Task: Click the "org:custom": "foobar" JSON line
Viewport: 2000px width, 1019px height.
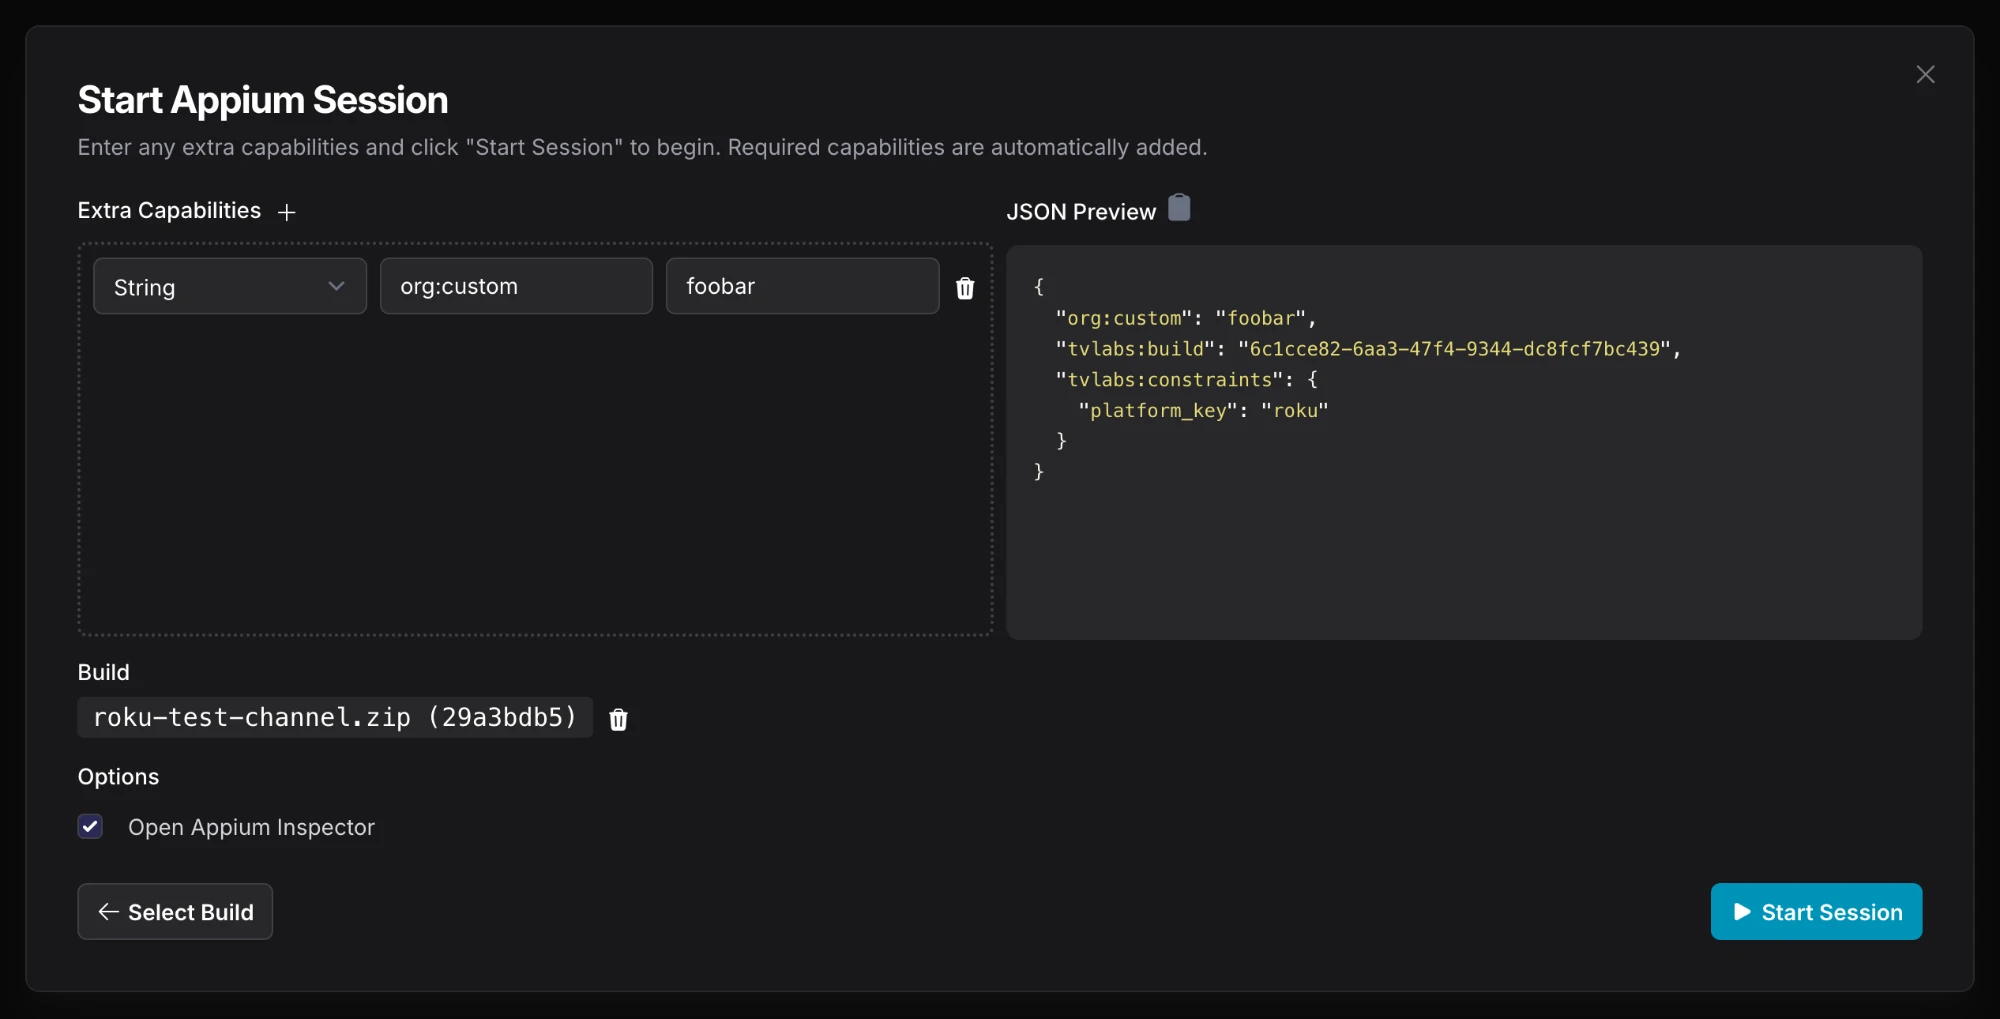Action: pos(1185,318)
